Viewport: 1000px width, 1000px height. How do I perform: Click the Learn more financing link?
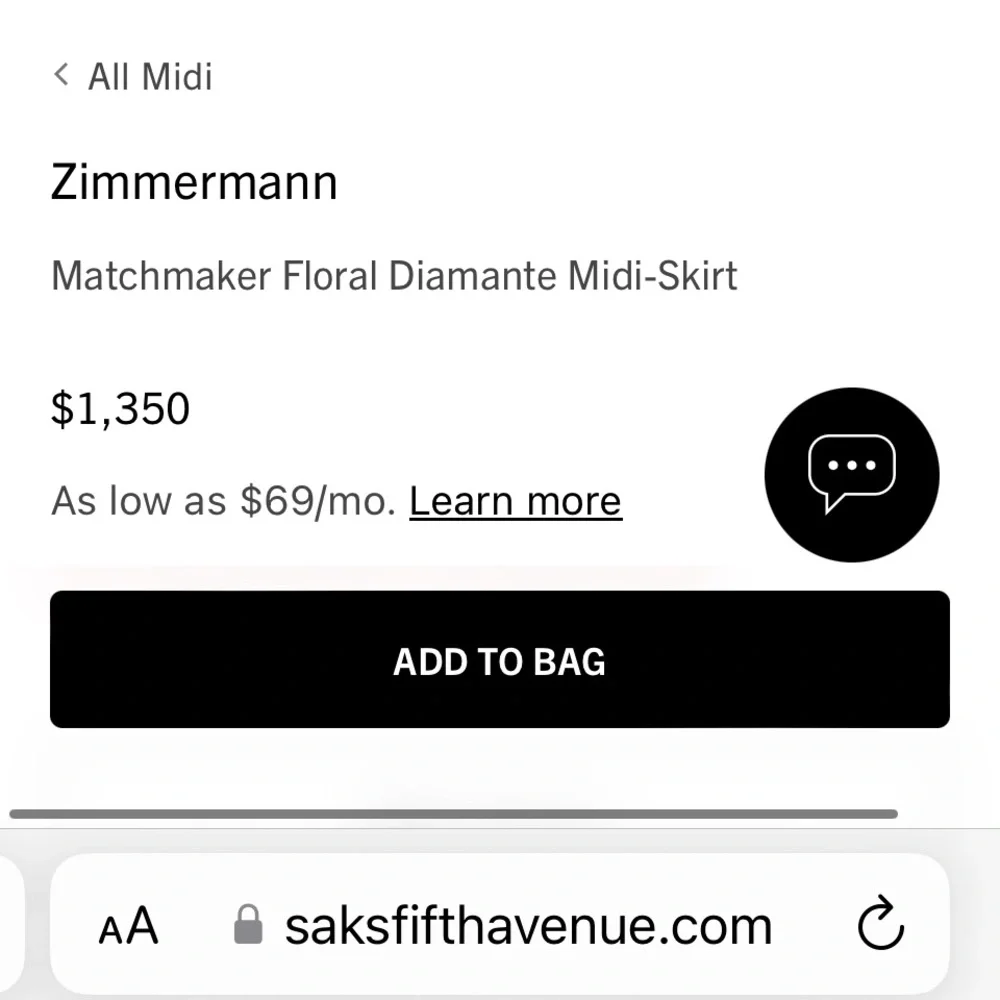pos(515,501)
